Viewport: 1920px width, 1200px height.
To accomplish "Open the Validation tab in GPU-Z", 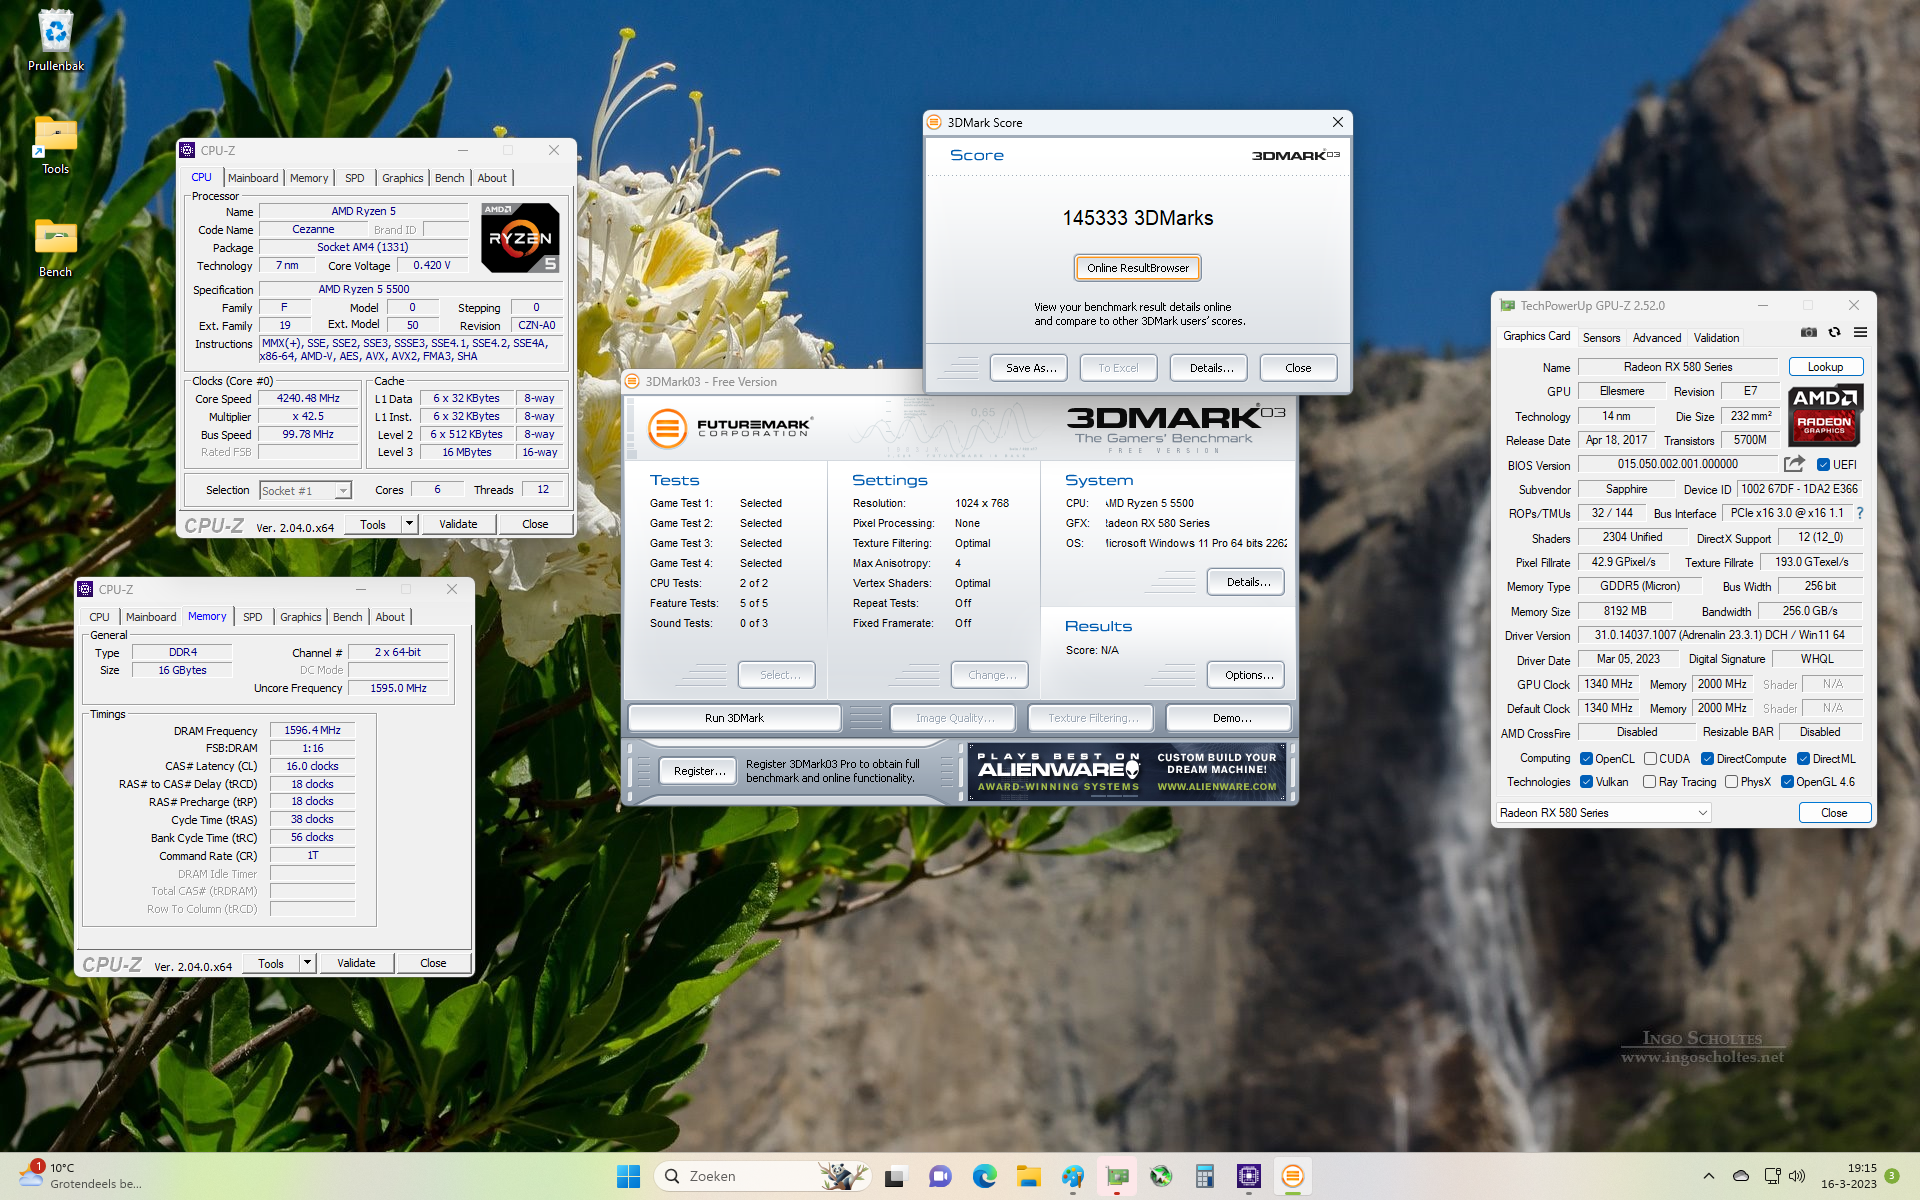I will point(1716,338).
